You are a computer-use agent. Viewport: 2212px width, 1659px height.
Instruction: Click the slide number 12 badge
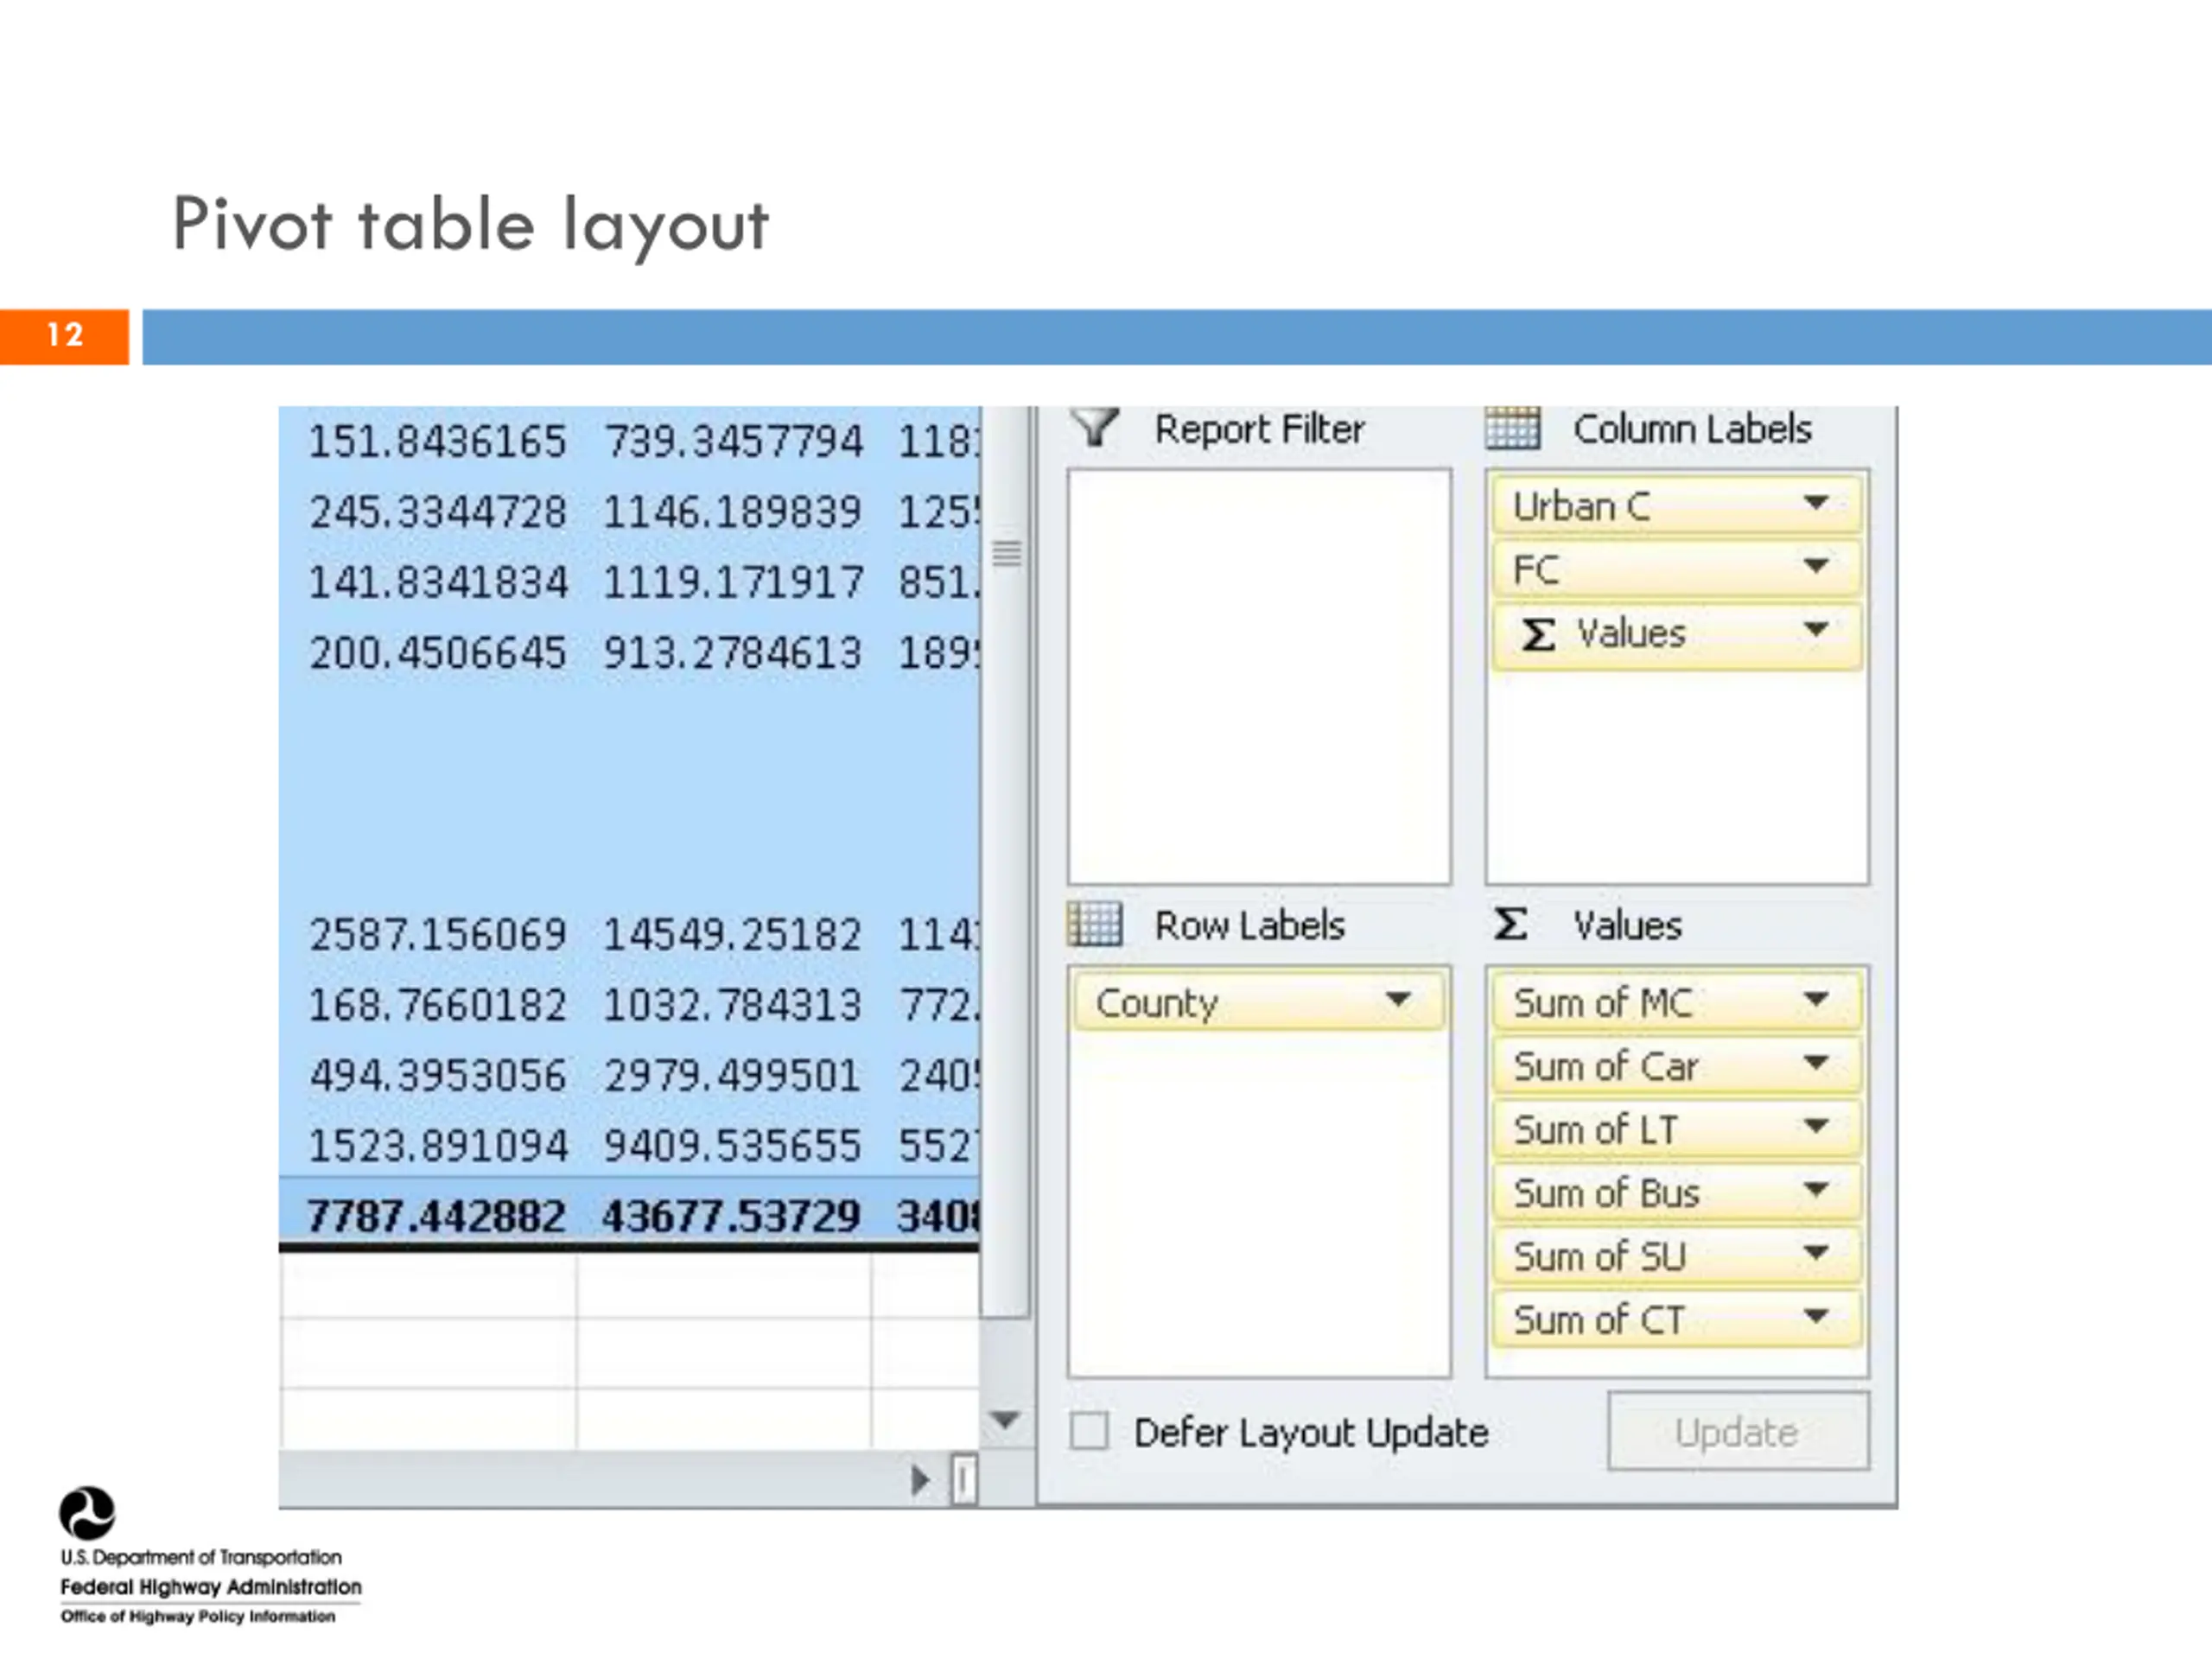pos(64,335)
